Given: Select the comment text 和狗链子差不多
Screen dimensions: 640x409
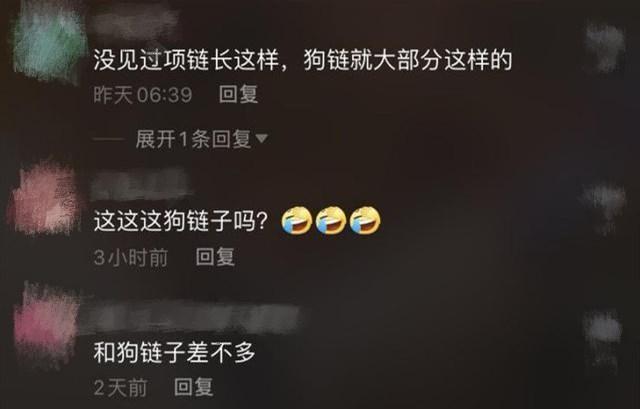Looking at the screenshot, I should (x=174, y=352).
